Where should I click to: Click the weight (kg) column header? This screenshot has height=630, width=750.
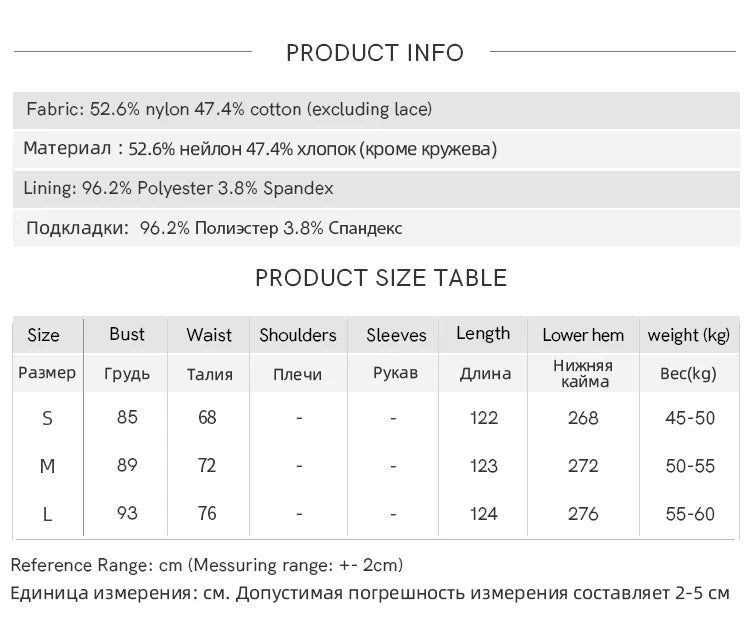coord(689,335)
